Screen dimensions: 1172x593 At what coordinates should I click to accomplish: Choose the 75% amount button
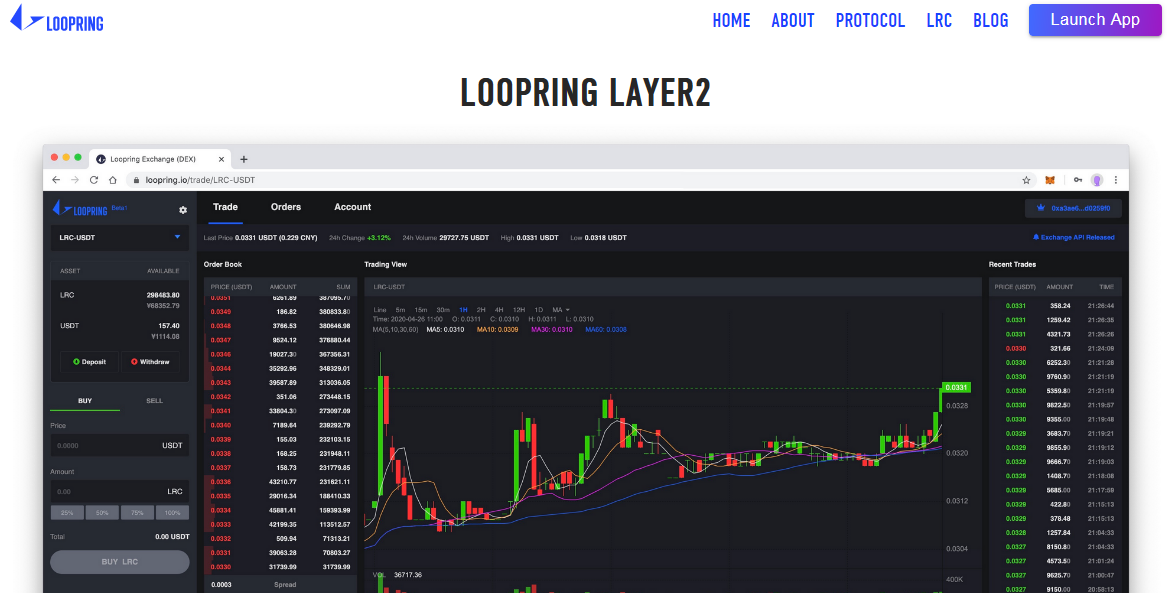[x=138, y=512]
